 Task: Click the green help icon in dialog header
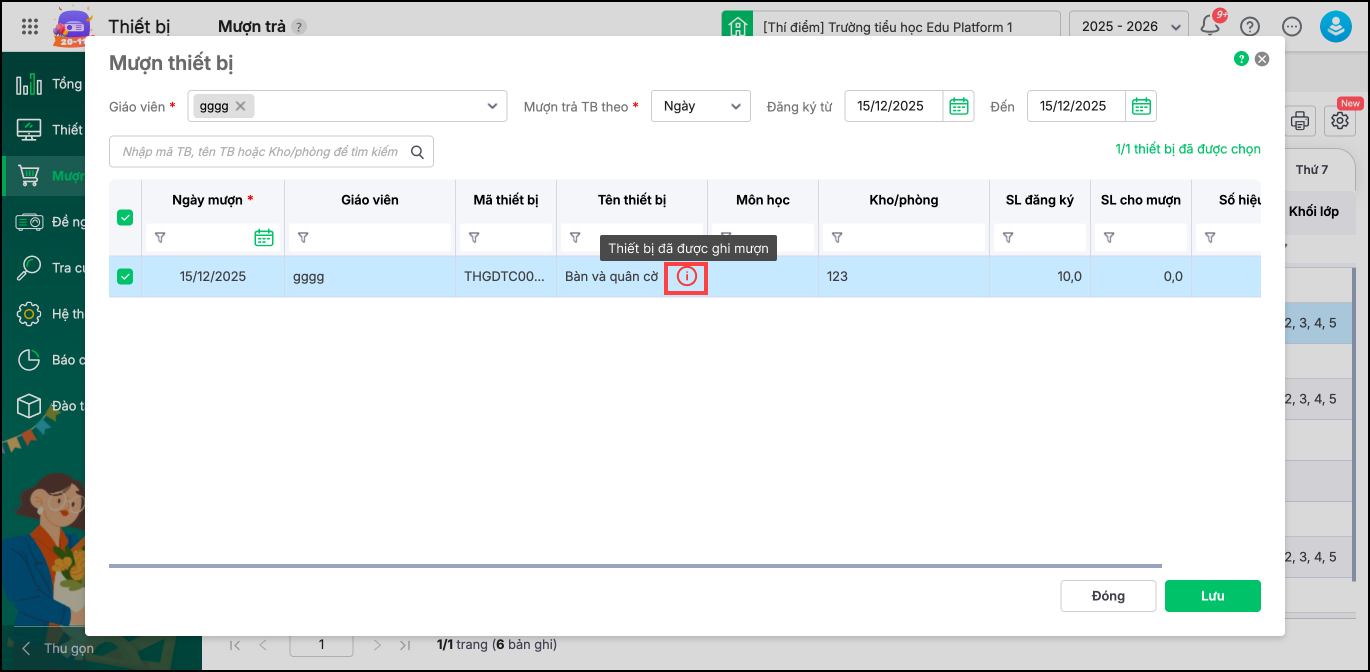tap(1241, 59)
